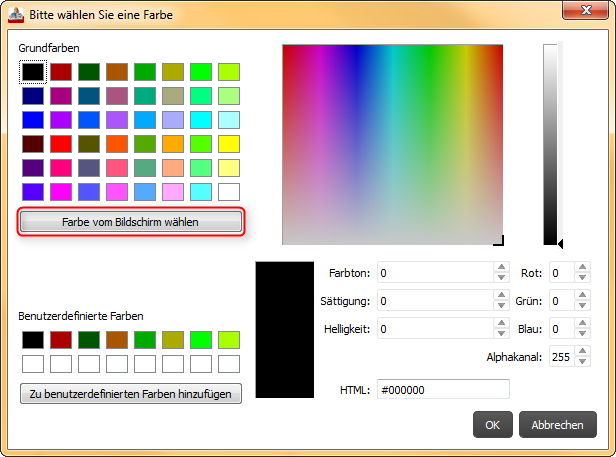Click 'Farbe vom Bildschirm wählen' button
The width and height of the screenshot is (616, 457).
coord(131,222)
